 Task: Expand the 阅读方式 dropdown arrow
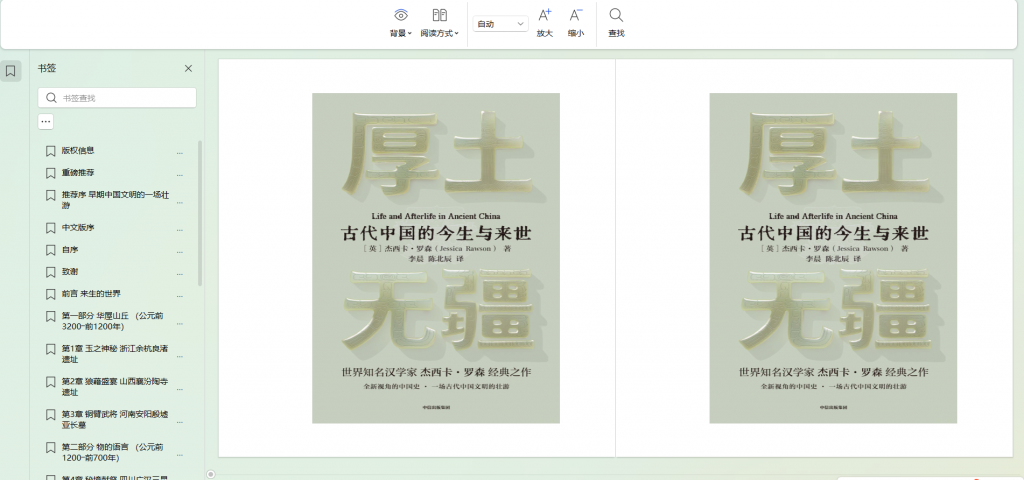coord(456,33)
